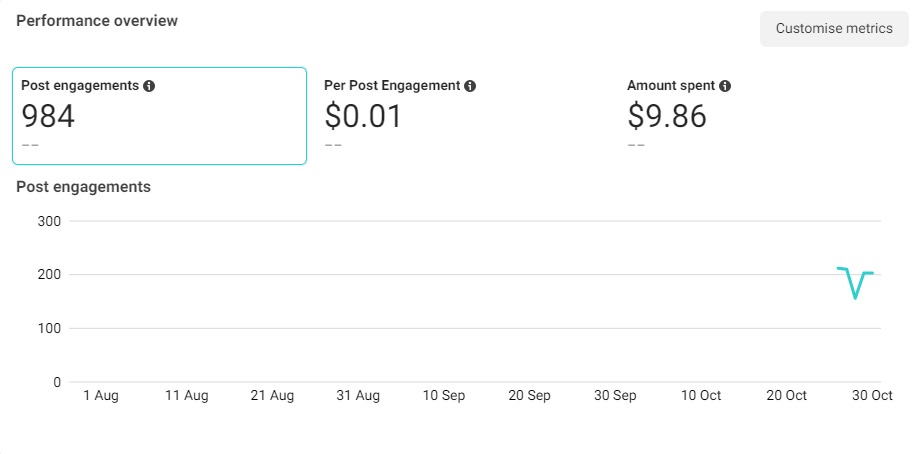Click the Post engagements chart title
Viewport: 924px width, 454px height.
tap(84, 187)
